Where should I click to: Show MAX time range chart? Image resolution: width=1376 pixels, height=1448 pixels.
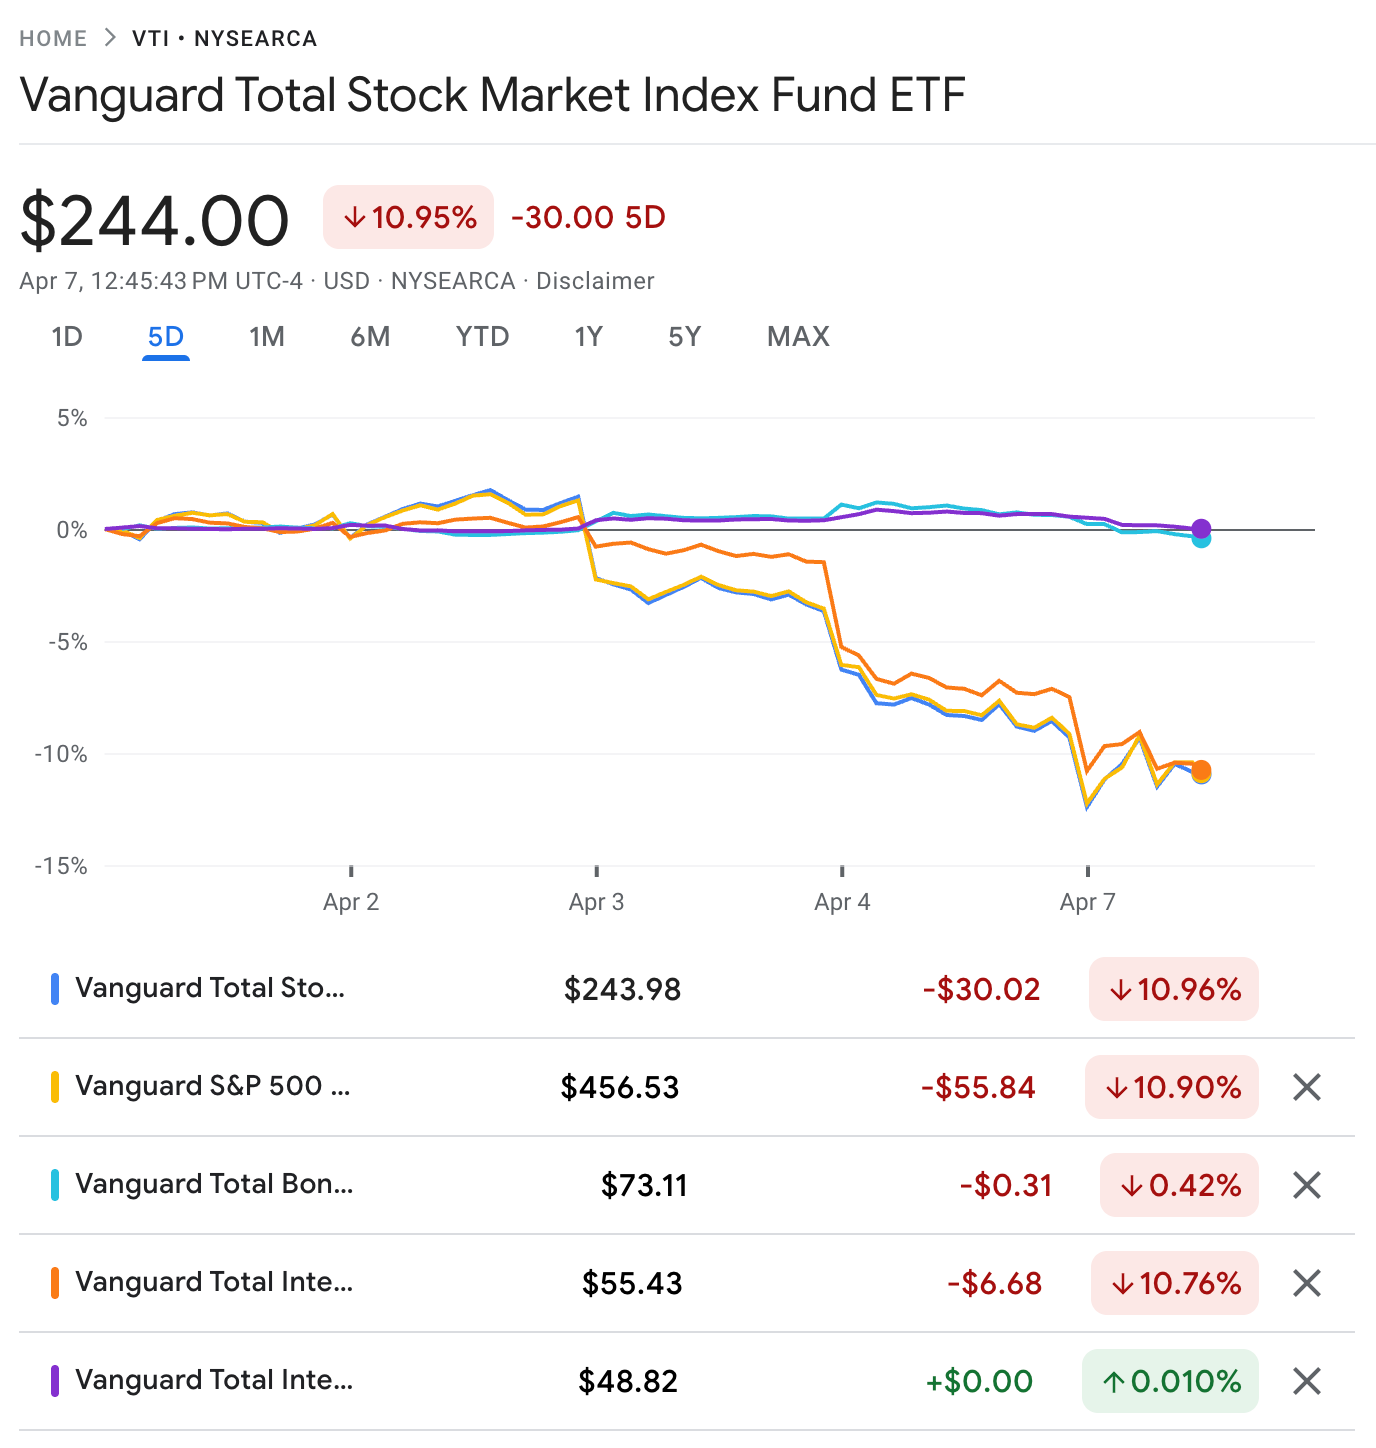798,337
